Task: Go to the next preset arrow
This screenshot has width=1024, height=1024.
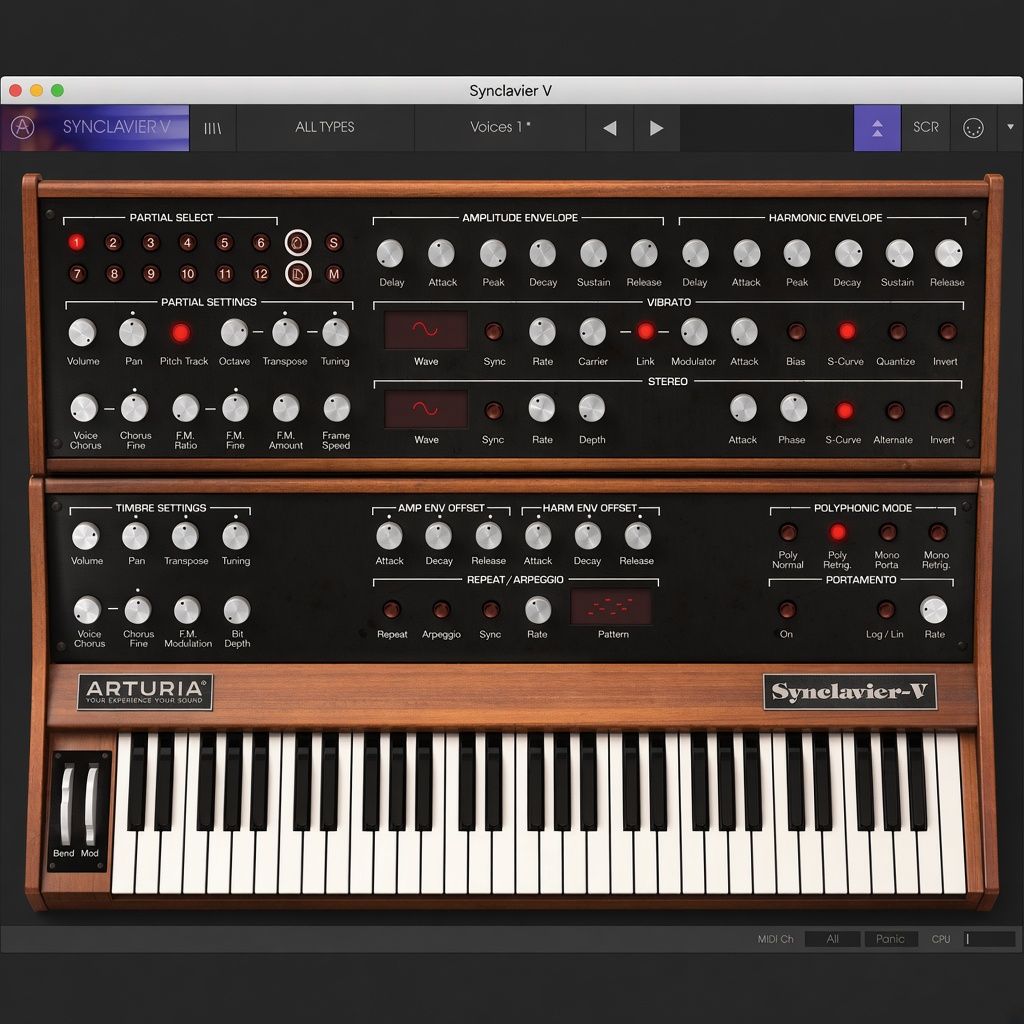Action: click(x=656, y=128)
